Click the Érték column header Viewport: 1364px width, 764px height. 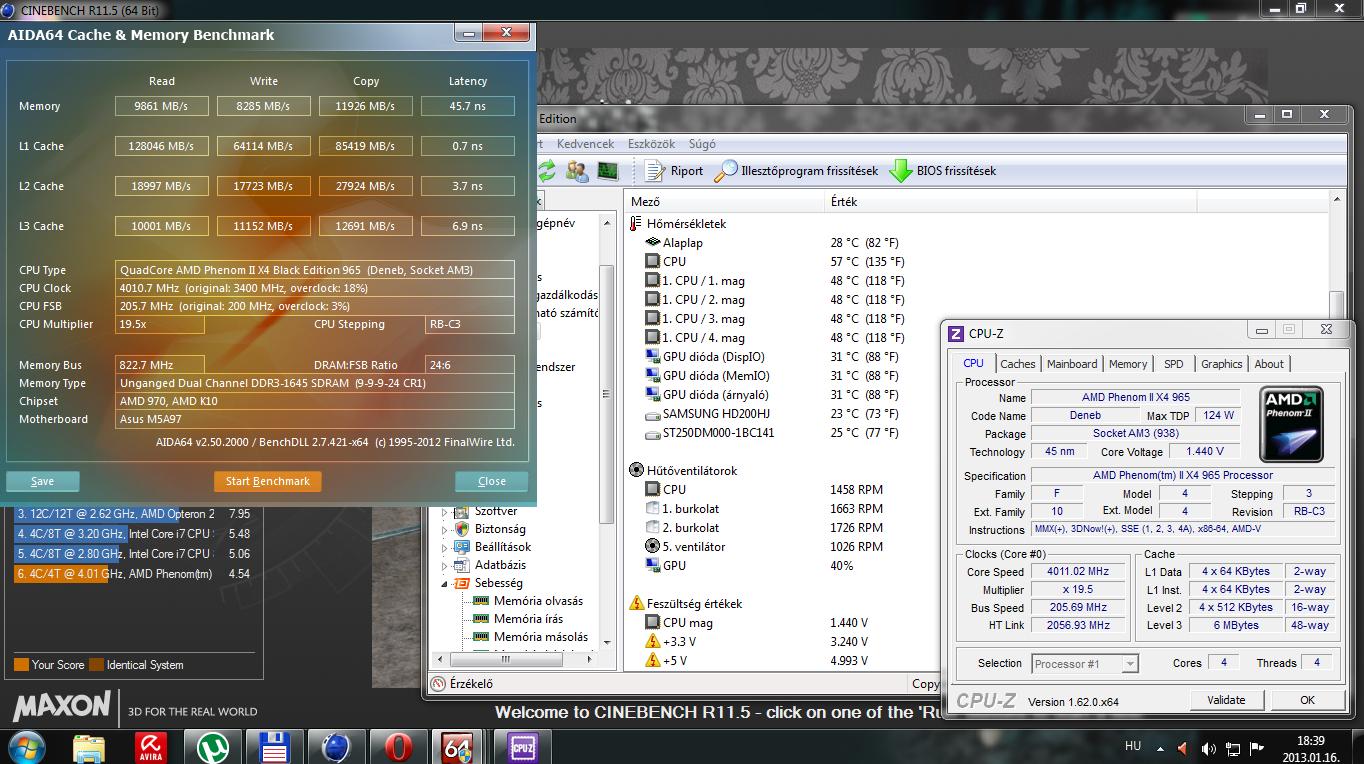click(1010, 202)
